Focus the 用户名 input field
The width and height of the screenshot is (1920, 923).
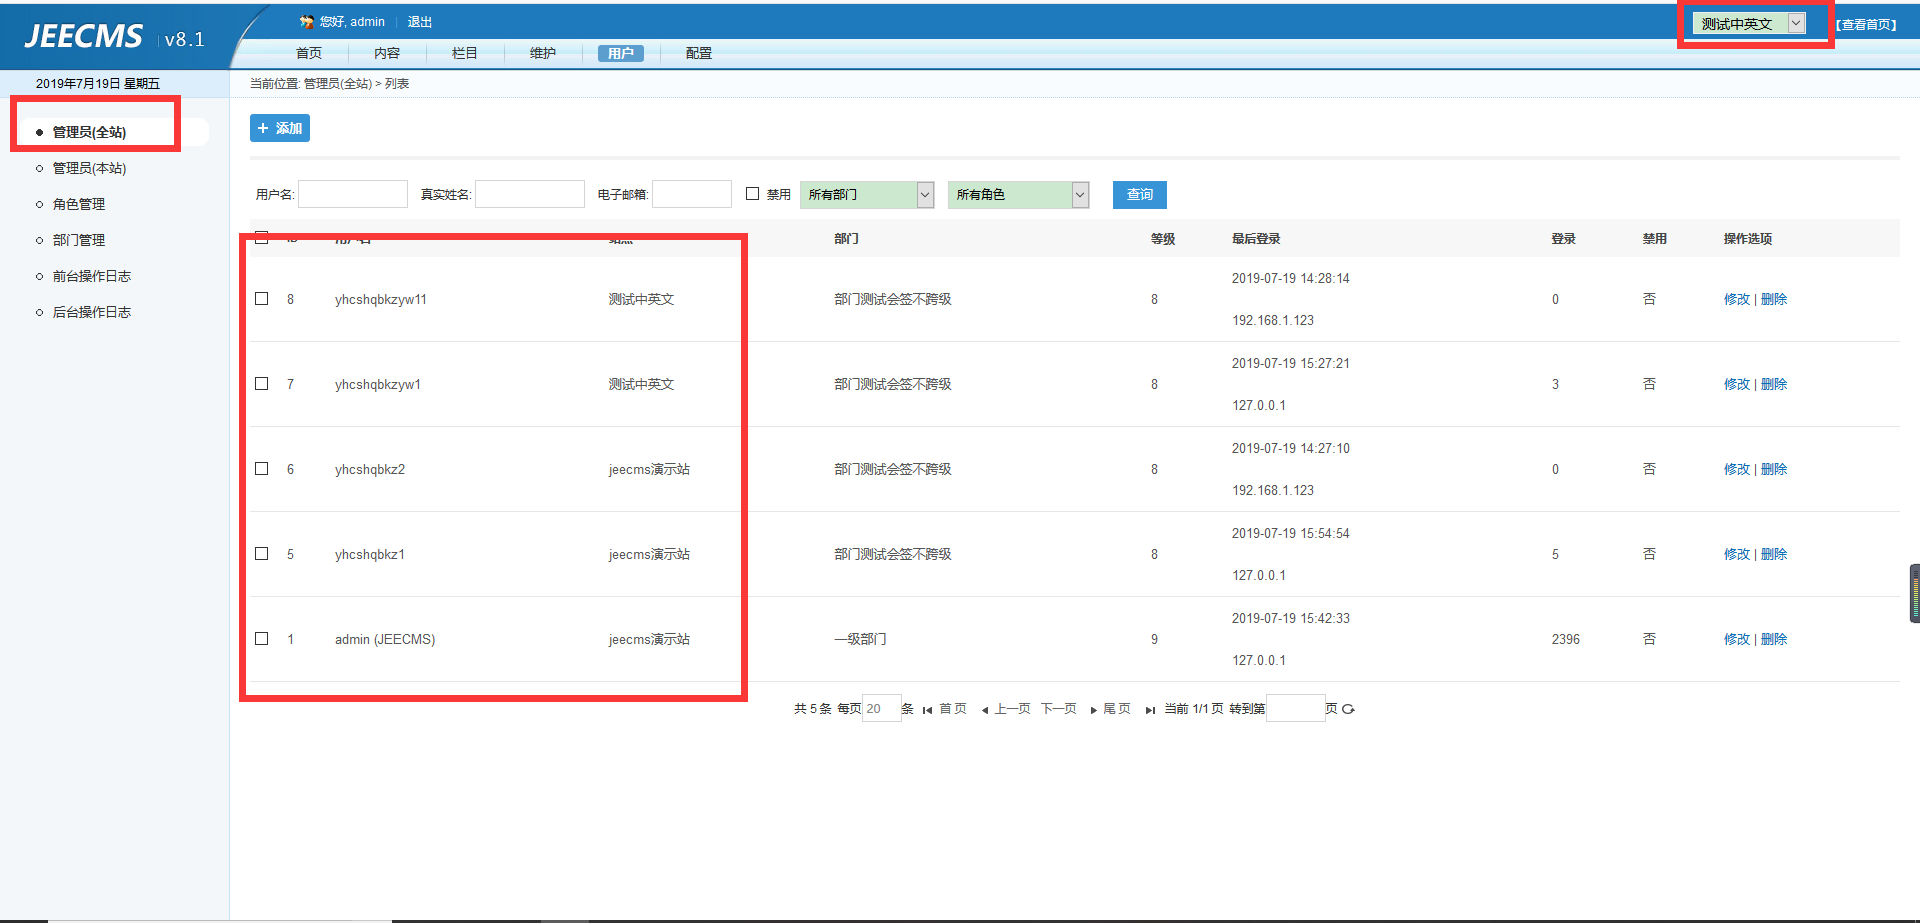(x=353, y=194)
